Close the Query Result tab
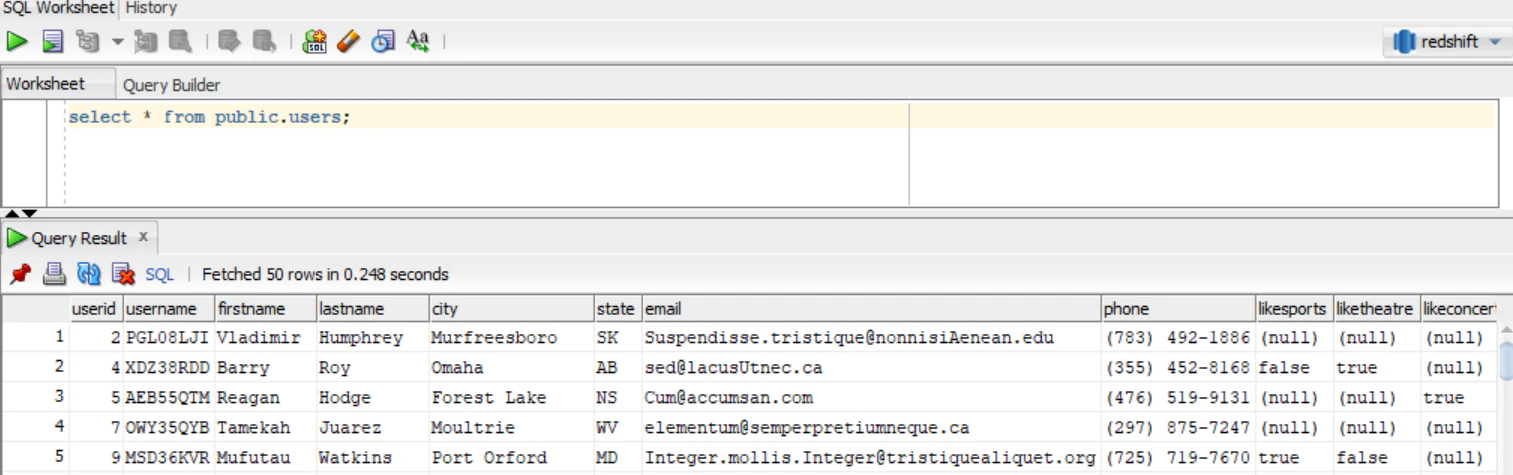 coord(143,237)
